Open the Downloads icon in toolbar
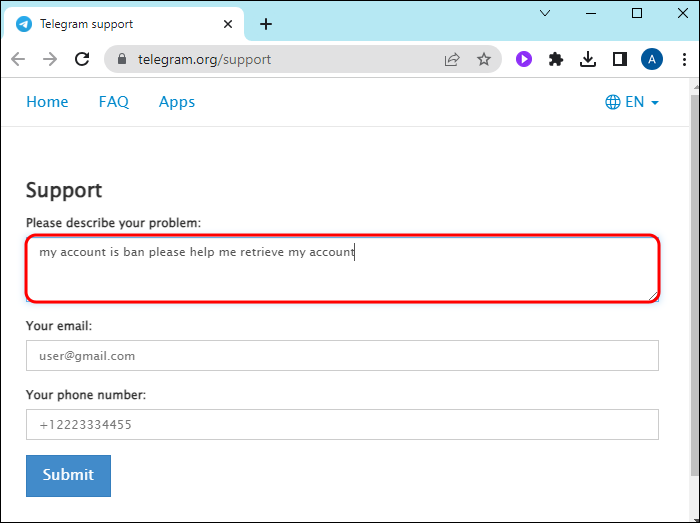 coord(588,59)
